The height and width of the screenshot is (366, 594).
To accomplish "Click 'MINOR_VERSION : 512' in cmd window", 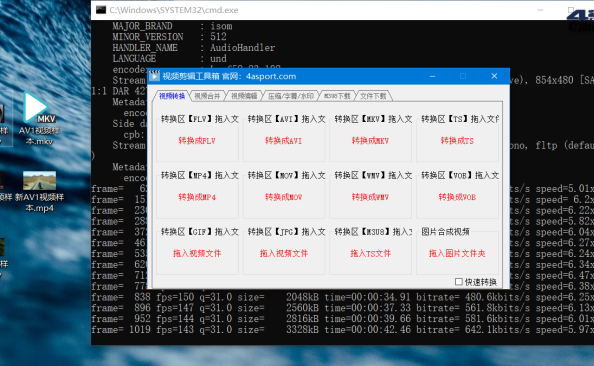I will click(169, 37).
